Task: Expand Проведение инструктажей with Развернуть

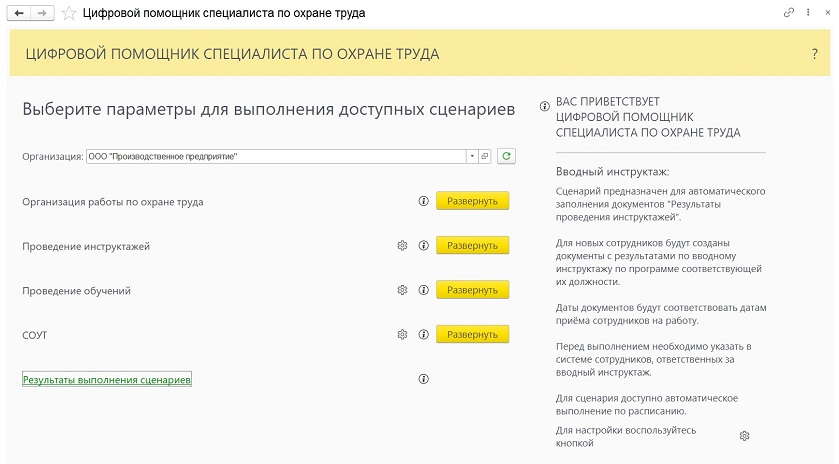Action: point(472,246)
